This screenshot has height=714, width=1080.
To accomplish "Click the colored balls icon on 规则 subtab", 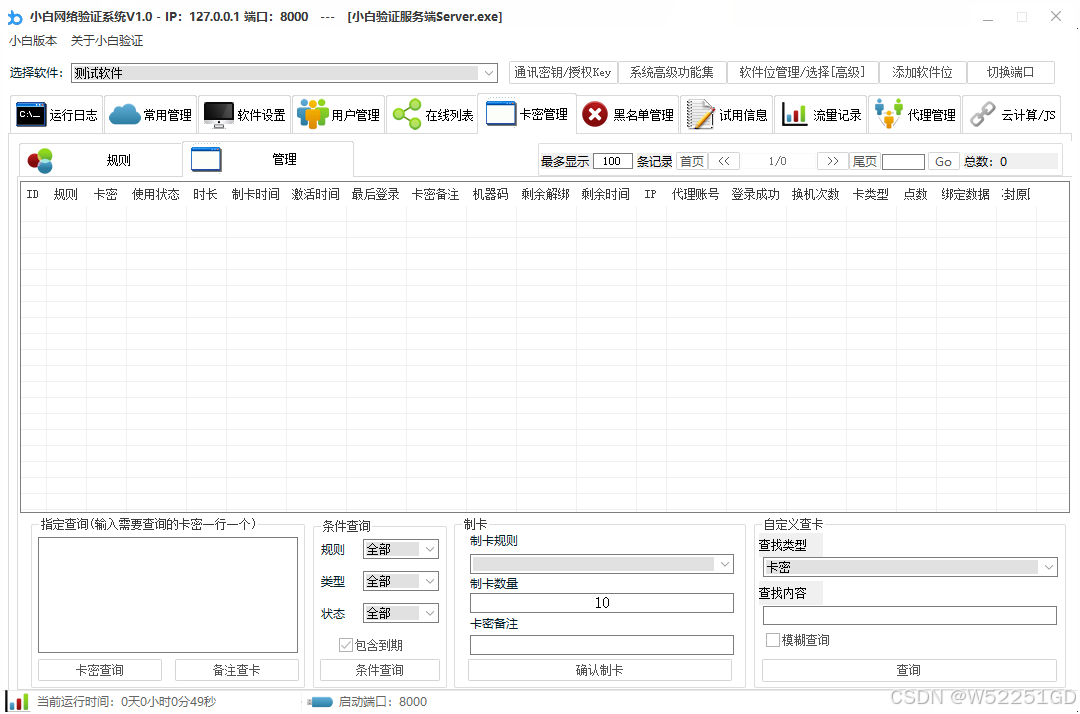I will tap(41, 160).
